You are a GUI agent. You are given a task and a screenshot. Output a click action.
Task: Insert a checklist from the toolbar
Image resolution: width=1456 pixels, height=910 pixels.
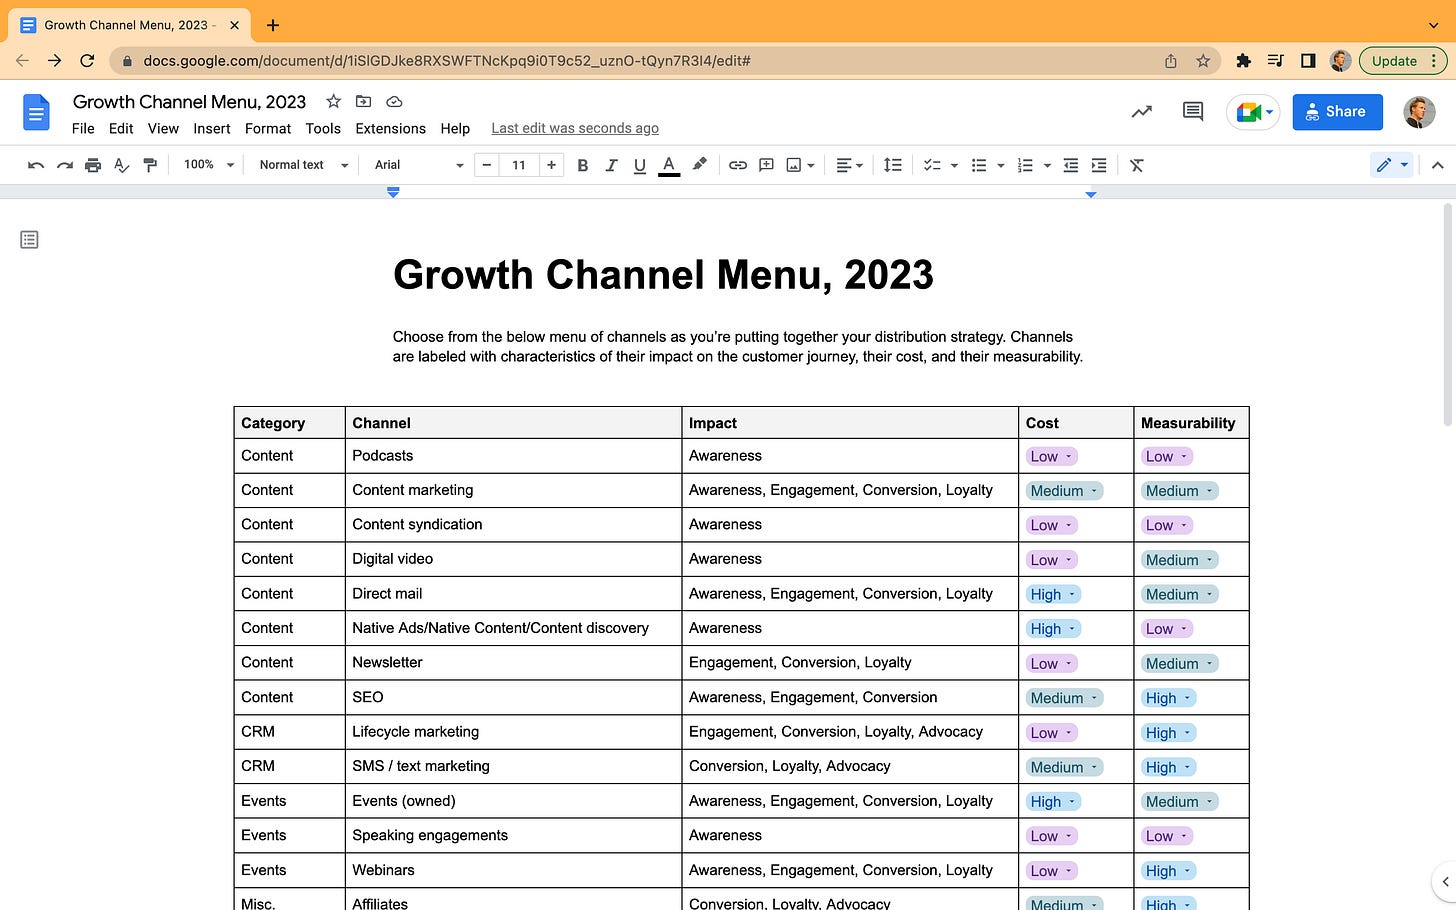point(932,165)
